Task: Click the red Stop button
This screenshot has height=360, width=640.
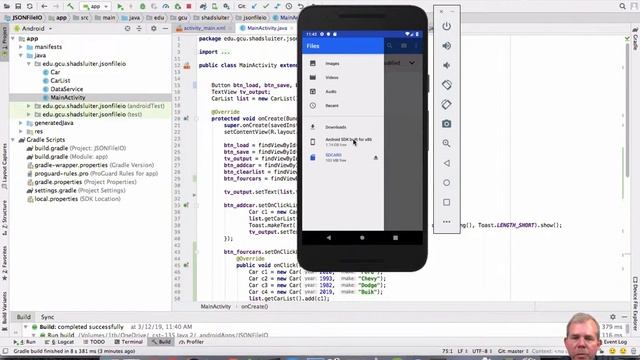Action: pos(189,7)
